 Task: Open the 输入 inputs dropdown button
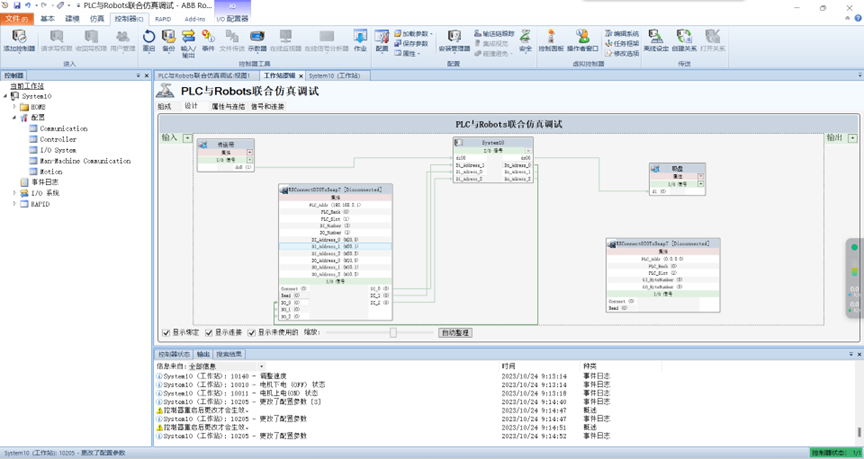(188, 138)
